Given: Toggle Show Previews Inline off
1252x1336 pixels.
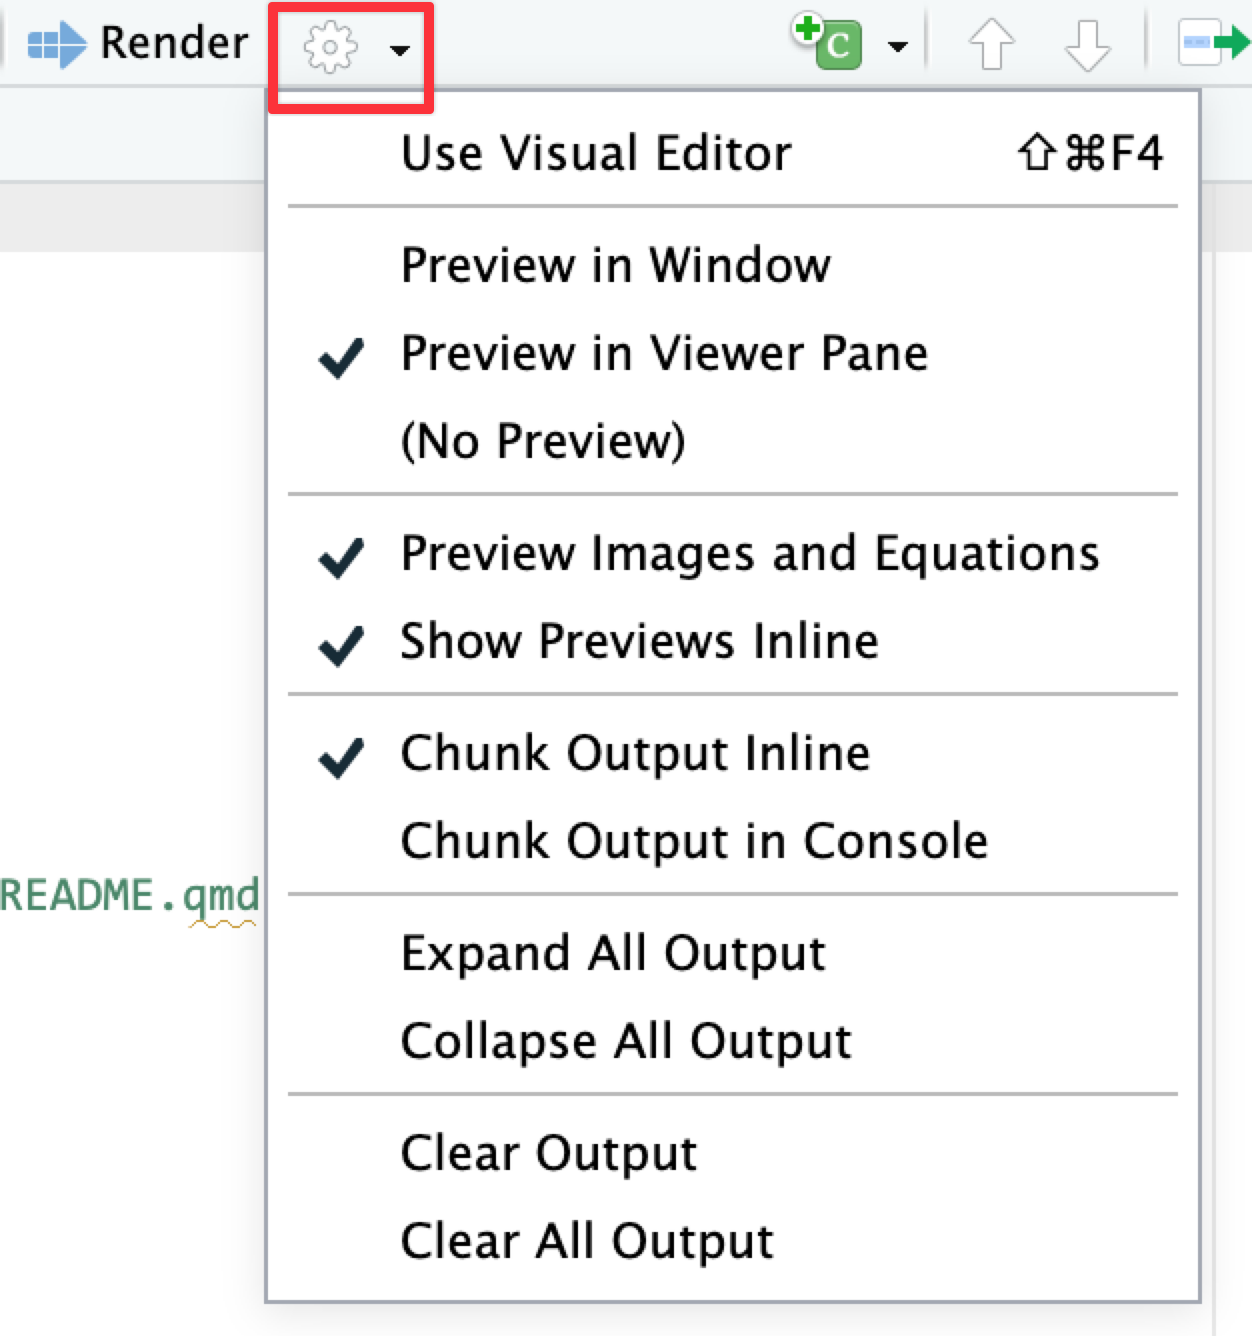Looking at the screenshot, I should coord(639,642).
